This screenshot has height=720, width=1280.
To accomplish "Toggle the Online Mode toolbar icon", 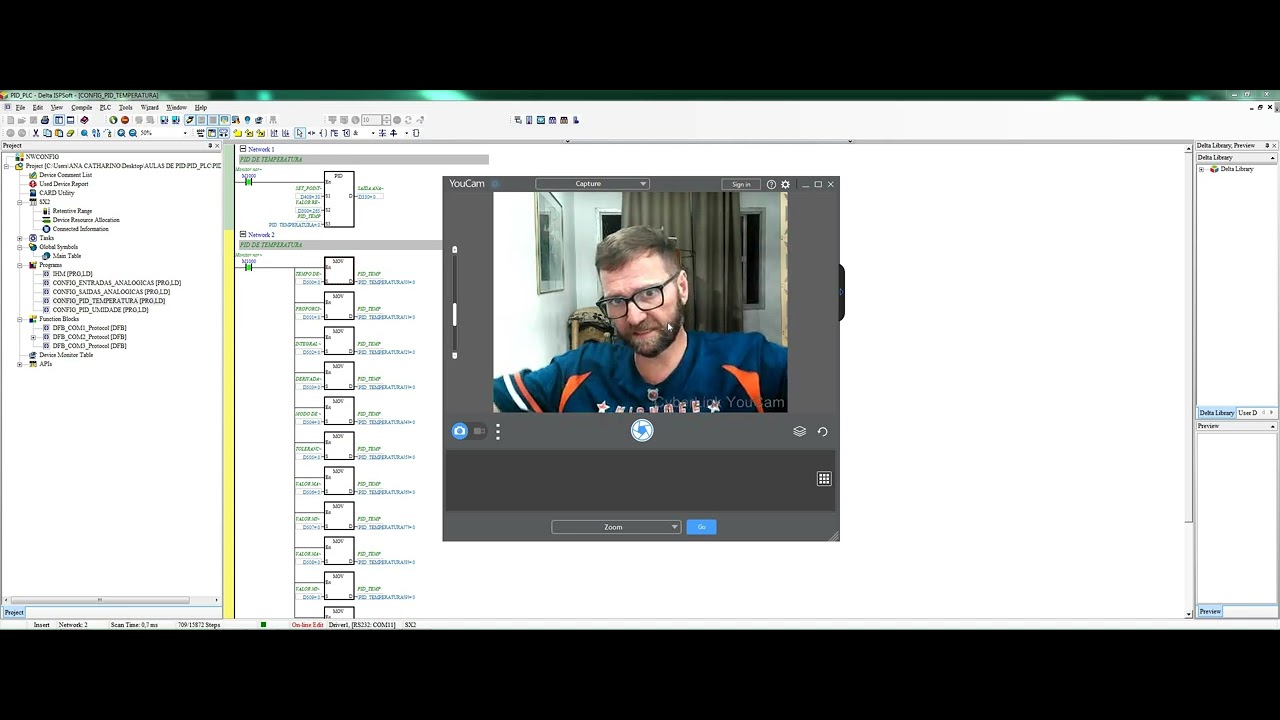I will (x=190, y=120).
